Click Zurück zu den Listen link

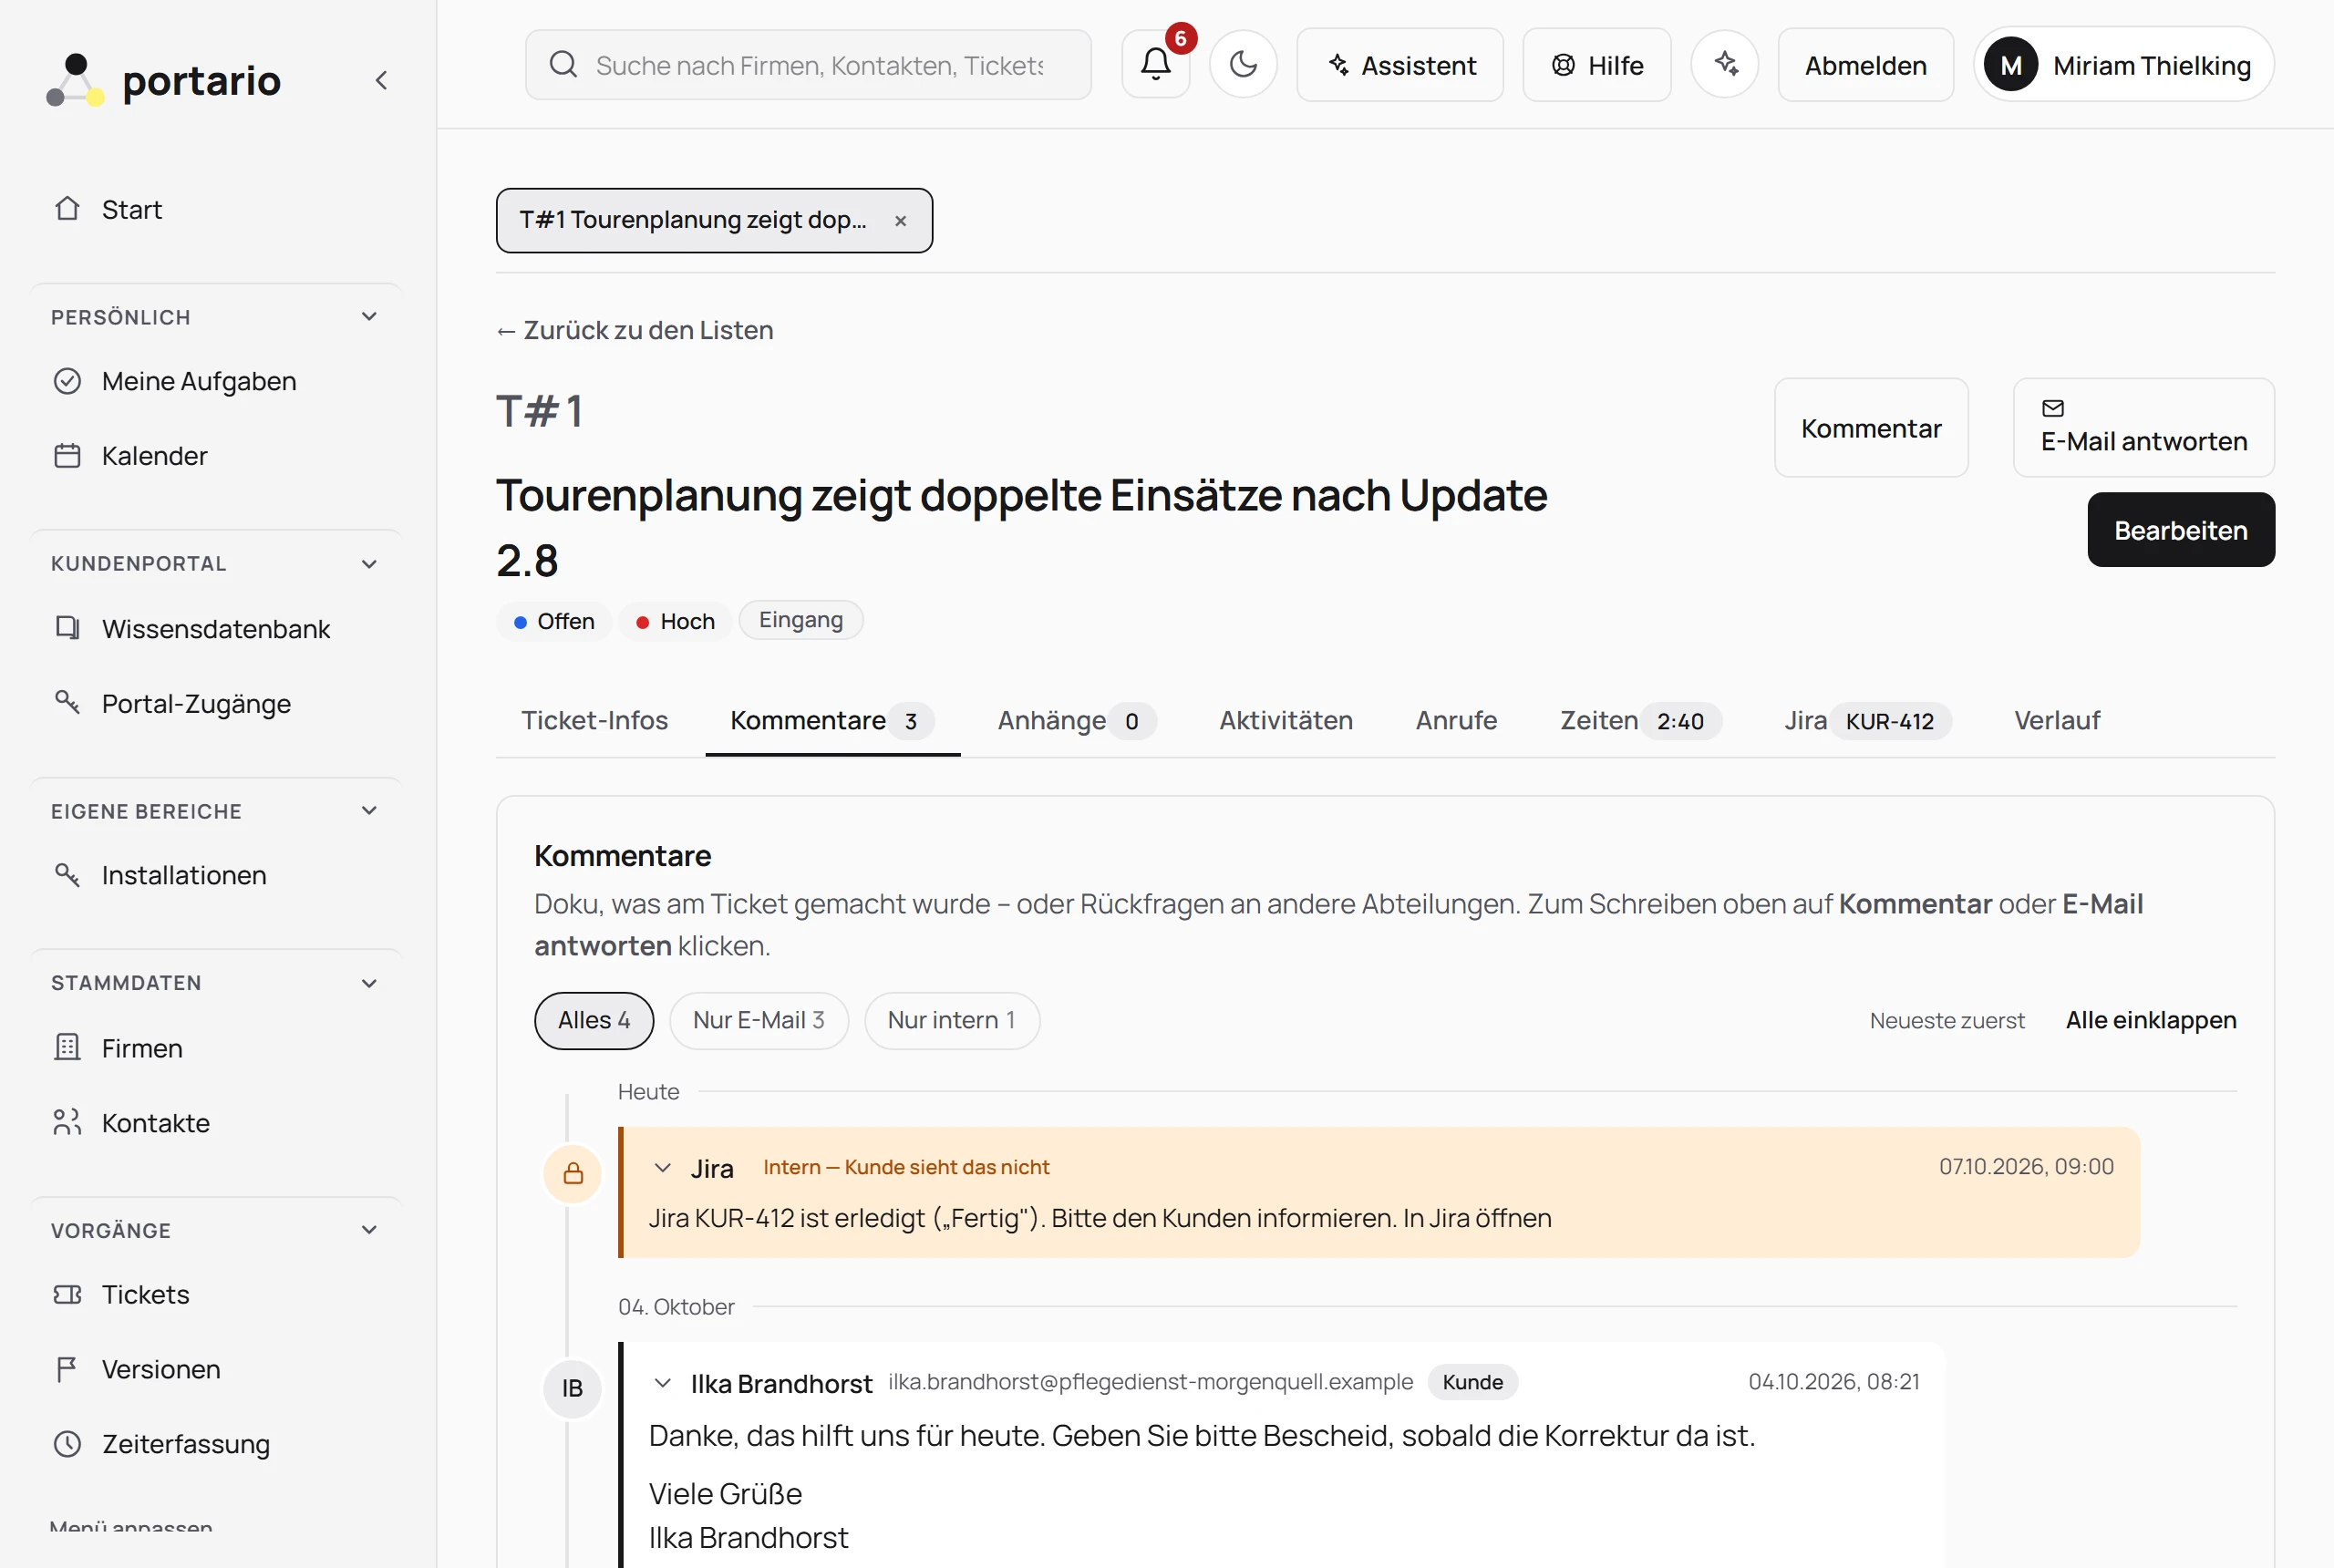tap(635, 330)
